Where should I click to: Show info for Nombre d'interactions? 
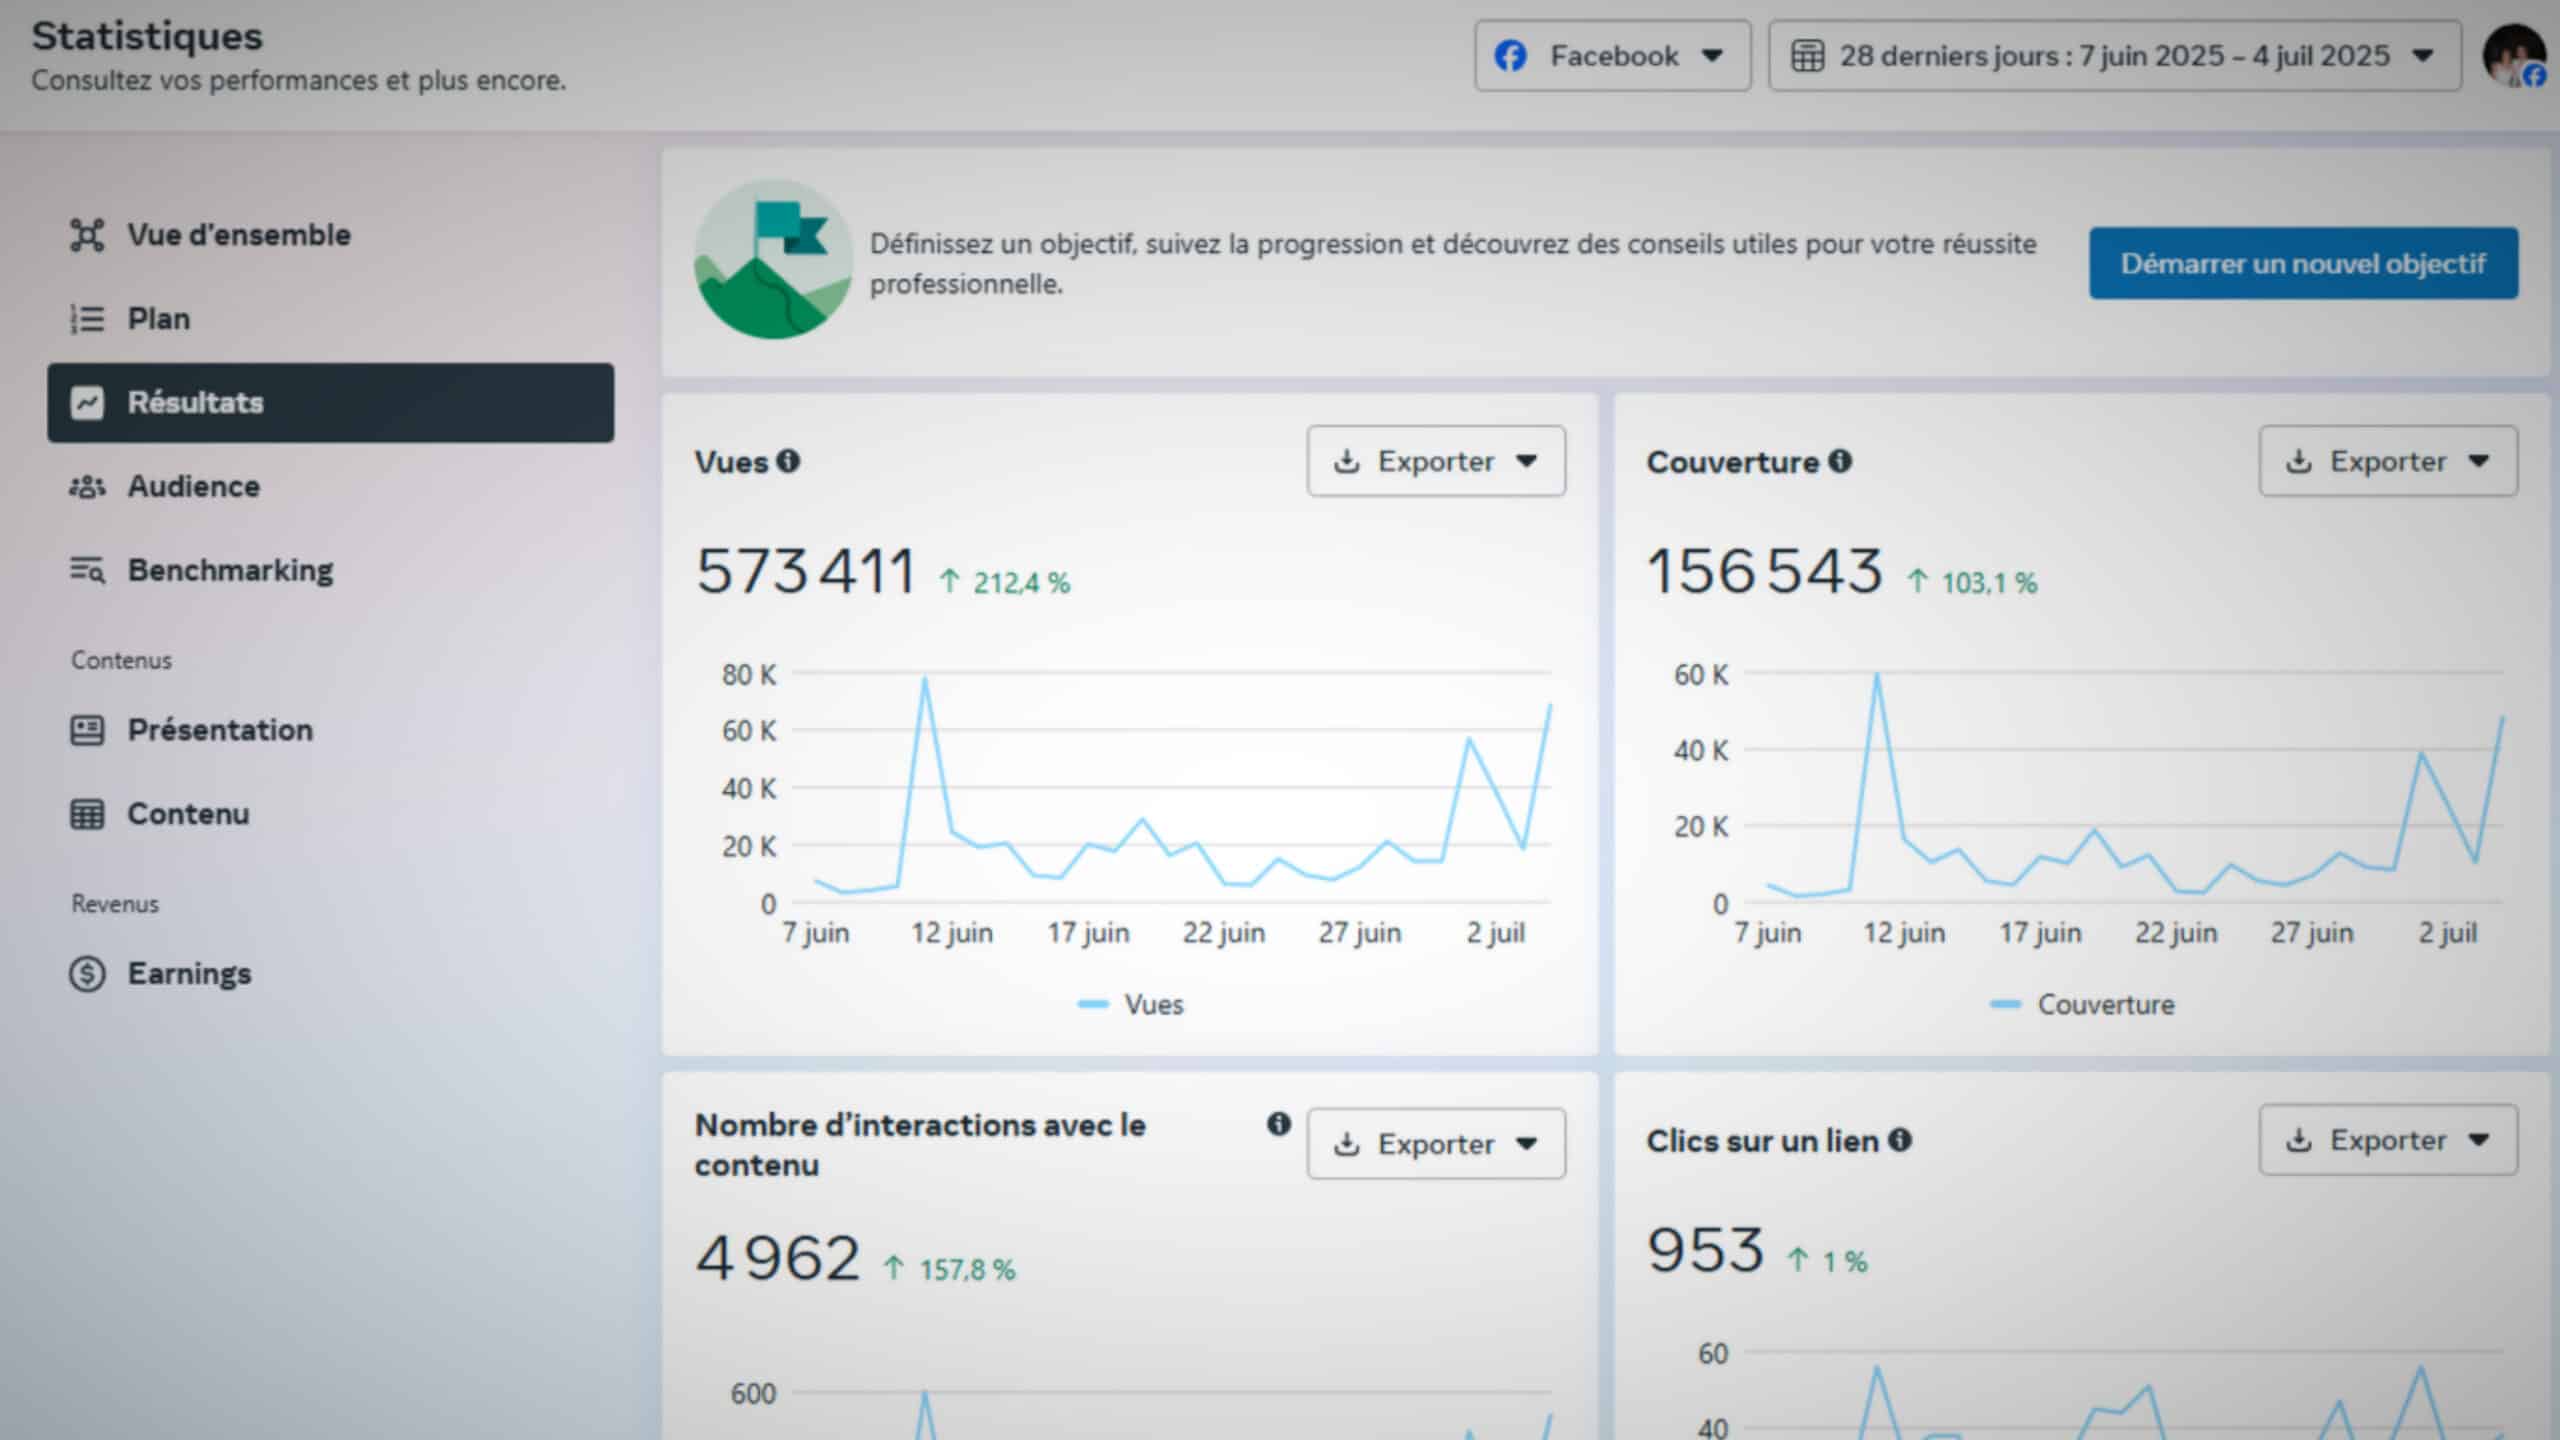coord(1279,1124)
